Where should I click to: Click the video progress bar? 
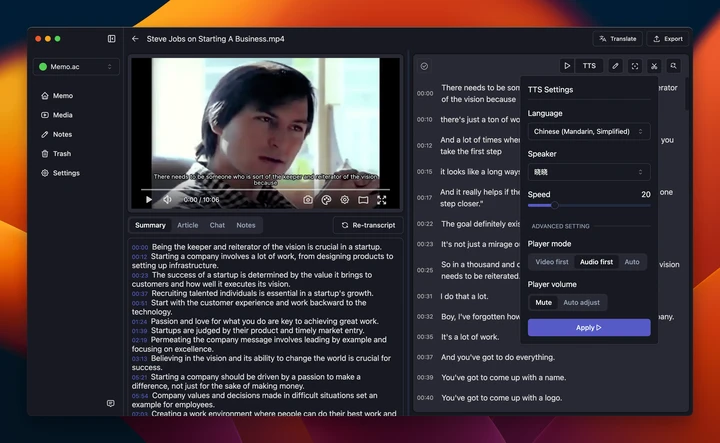tap(265, 189)
